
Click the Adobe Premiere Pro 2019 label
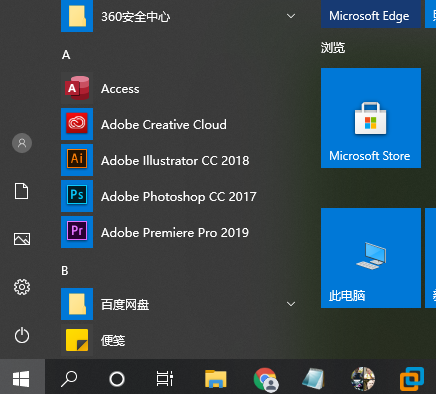175,233
